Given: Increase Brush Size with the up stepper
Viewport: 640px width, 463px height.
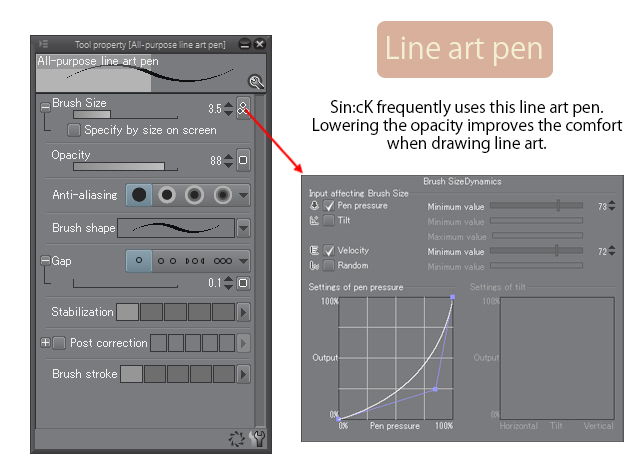Looking at the screenshot, I should tap(229, 105).
